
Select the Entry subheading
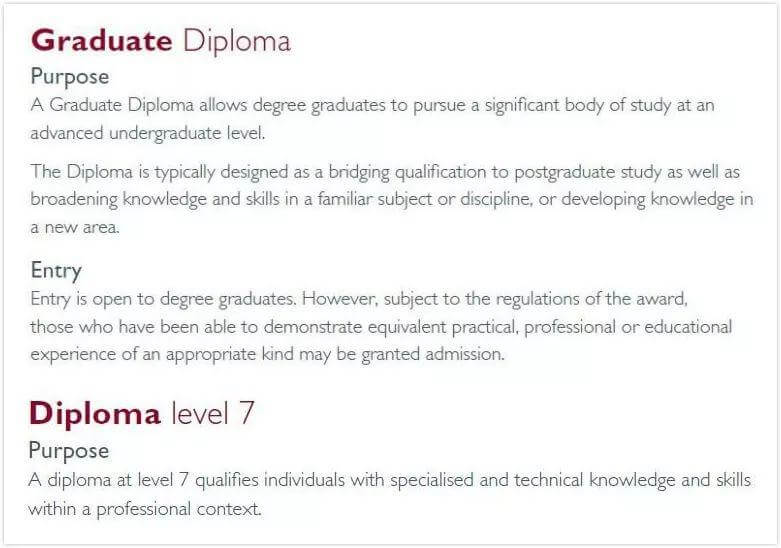[x=56, y=270]
